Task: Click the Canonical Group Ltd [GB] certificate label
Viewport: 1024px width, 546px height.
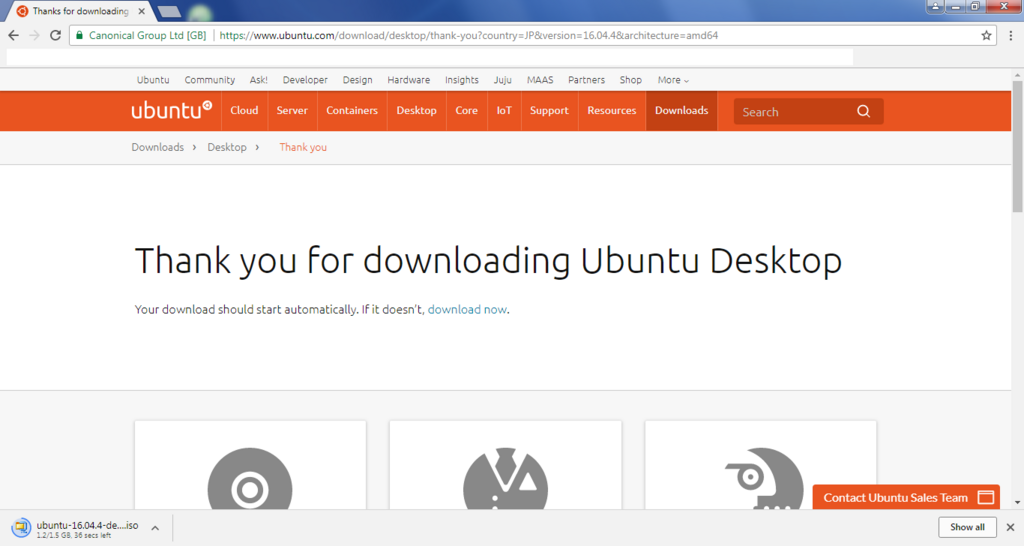Action: [x=147, y=35]
